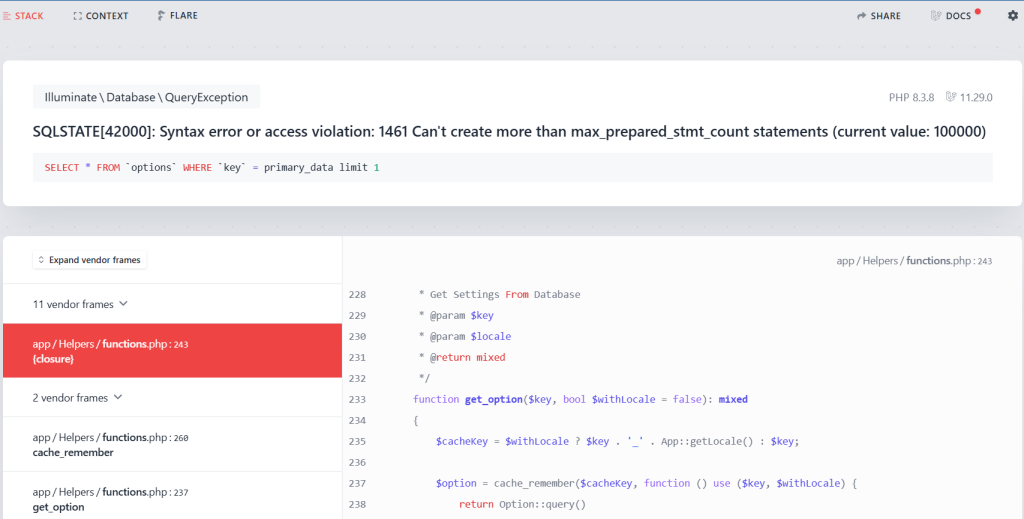
Task: Click the Laravel logo next to 11.29.0
Action: [951, 97]
